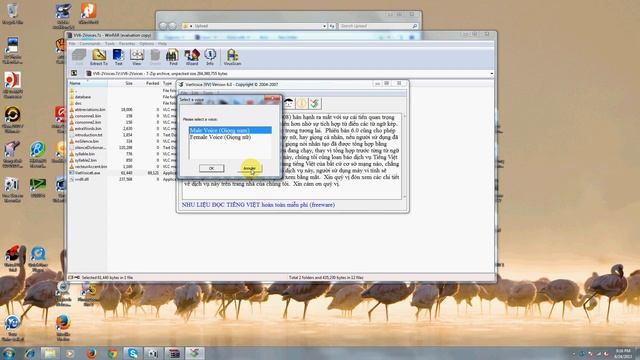
Task: Open the Windows Start menu
Action: point(9,353)
